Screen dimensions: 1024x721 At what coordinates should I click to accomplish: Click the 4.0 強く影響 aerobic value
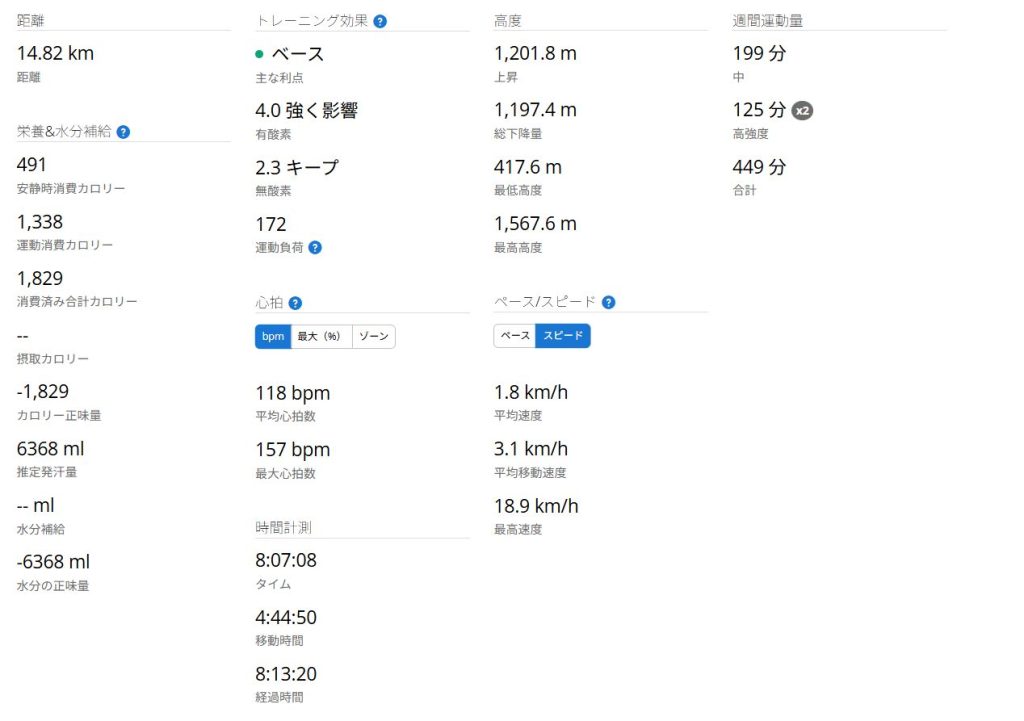306,110
